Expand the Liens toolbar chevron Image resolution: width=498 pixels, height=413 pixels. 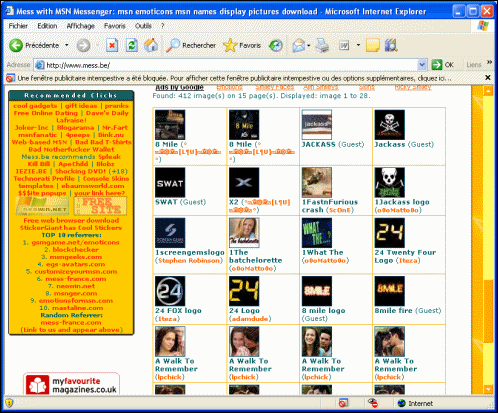pos(489,62)
